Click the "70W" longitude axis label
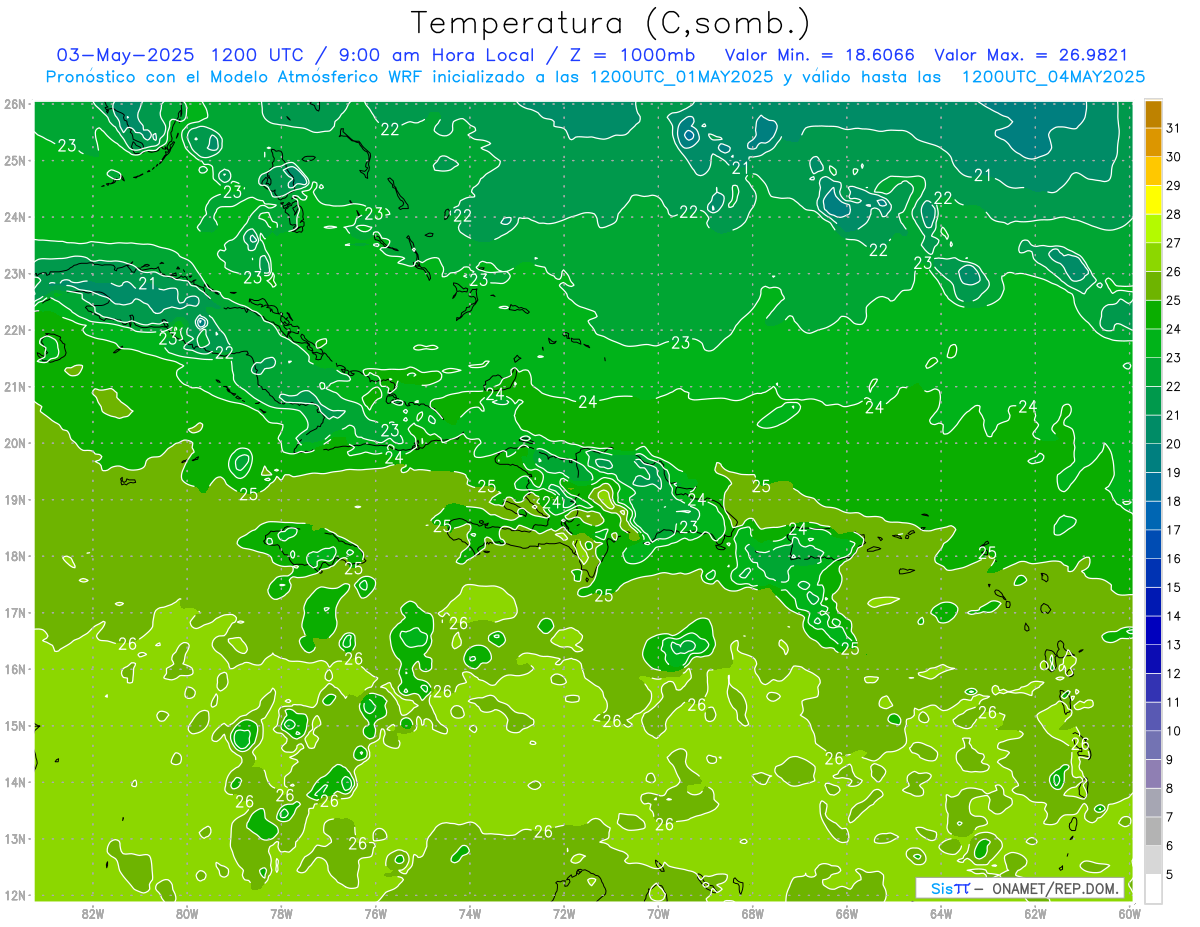The image size is (1200, 927). (658, 913)
